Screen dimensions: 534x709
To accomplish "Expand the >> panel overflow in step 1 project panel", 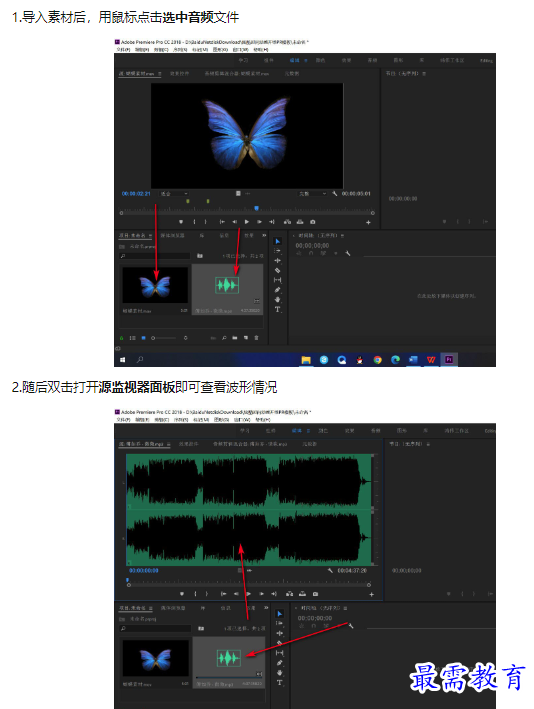I will (x=264, y=235).
